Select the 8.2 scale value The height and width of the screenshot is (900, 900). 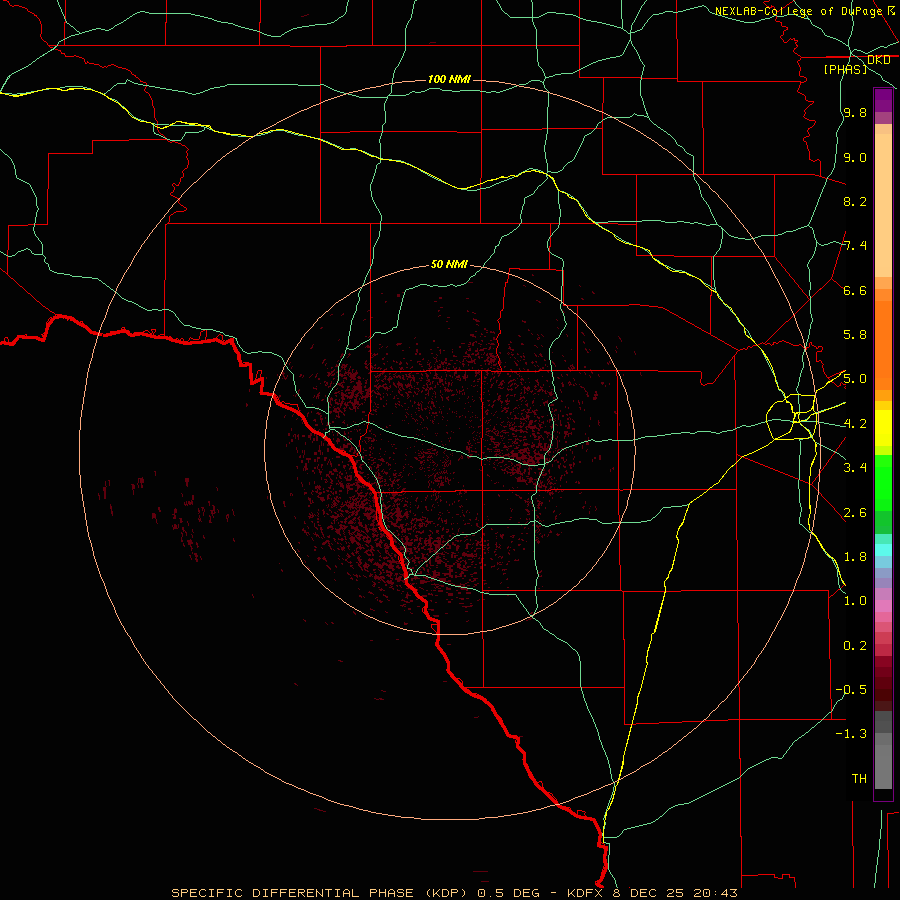tap(855, 201)
